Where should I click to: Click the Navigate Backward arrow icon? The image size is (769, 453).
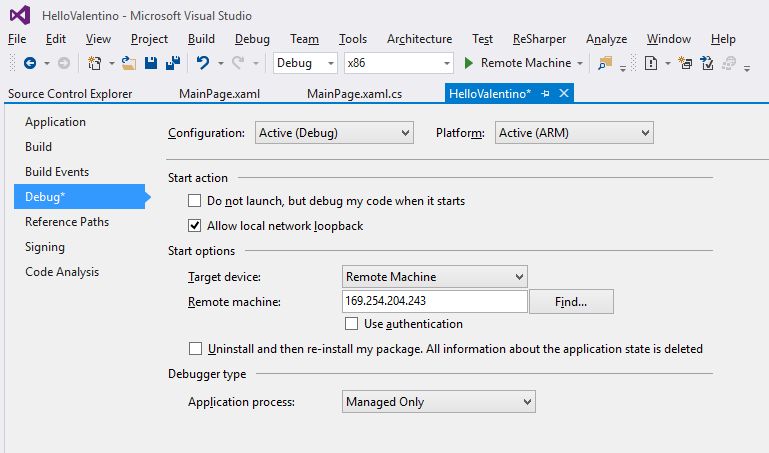click(29, 63)
